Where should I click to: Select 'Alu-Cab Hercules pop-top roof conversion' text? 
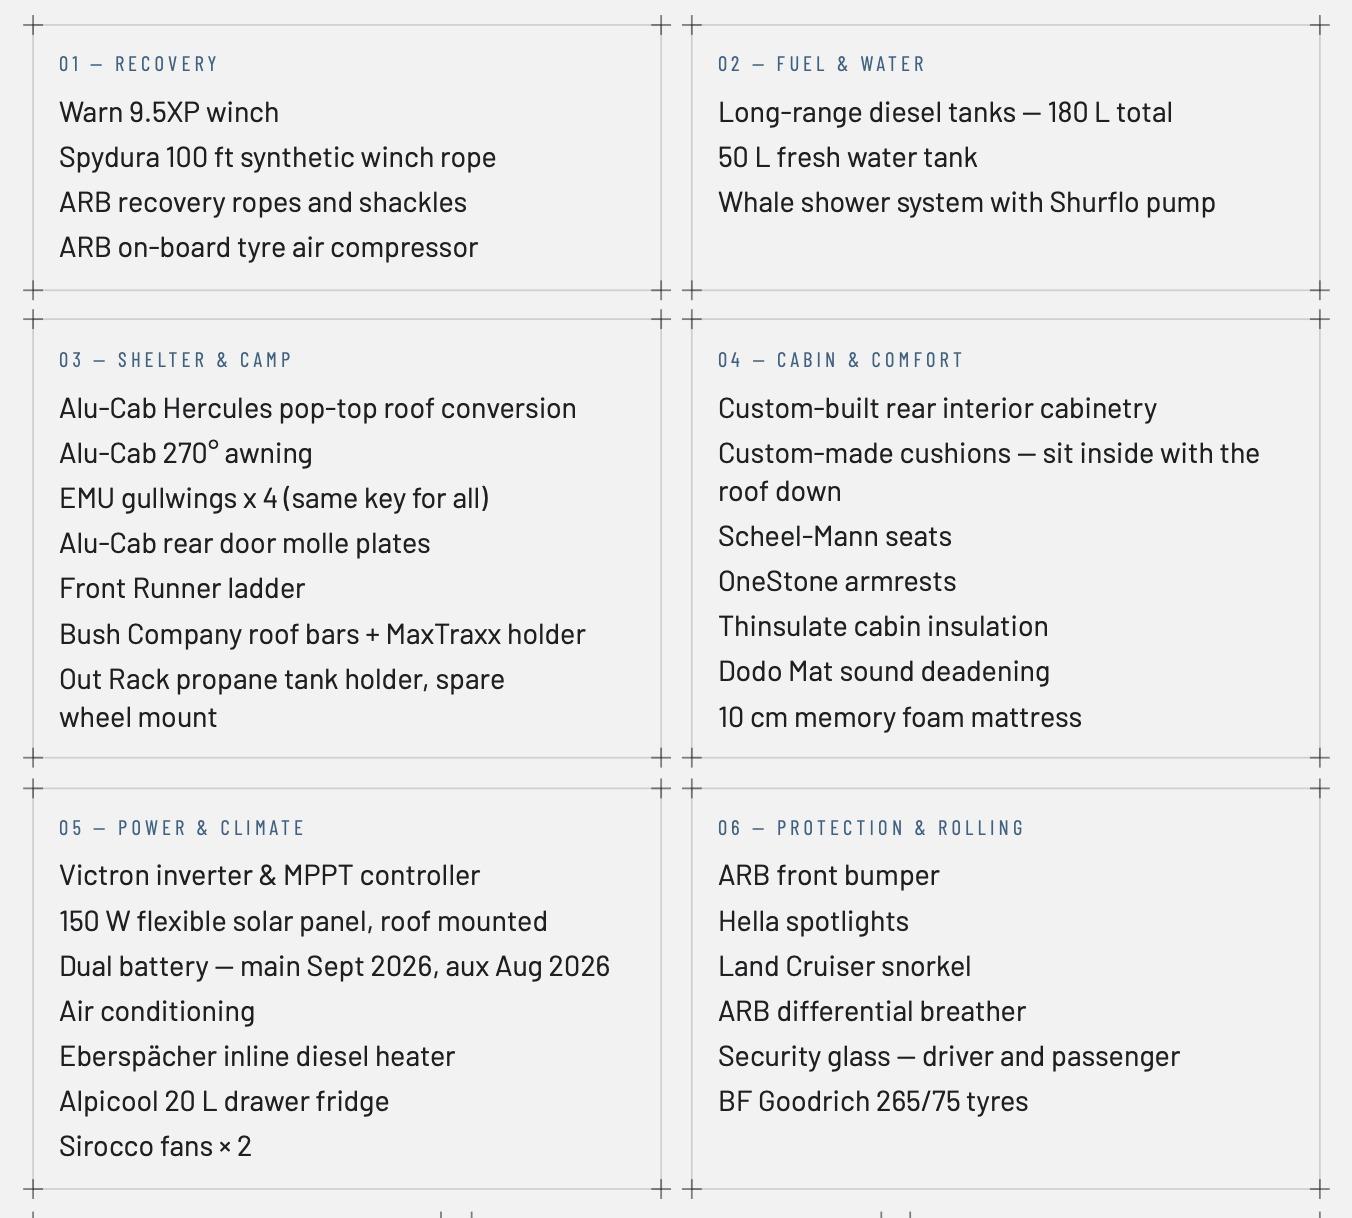click(317, 409)
